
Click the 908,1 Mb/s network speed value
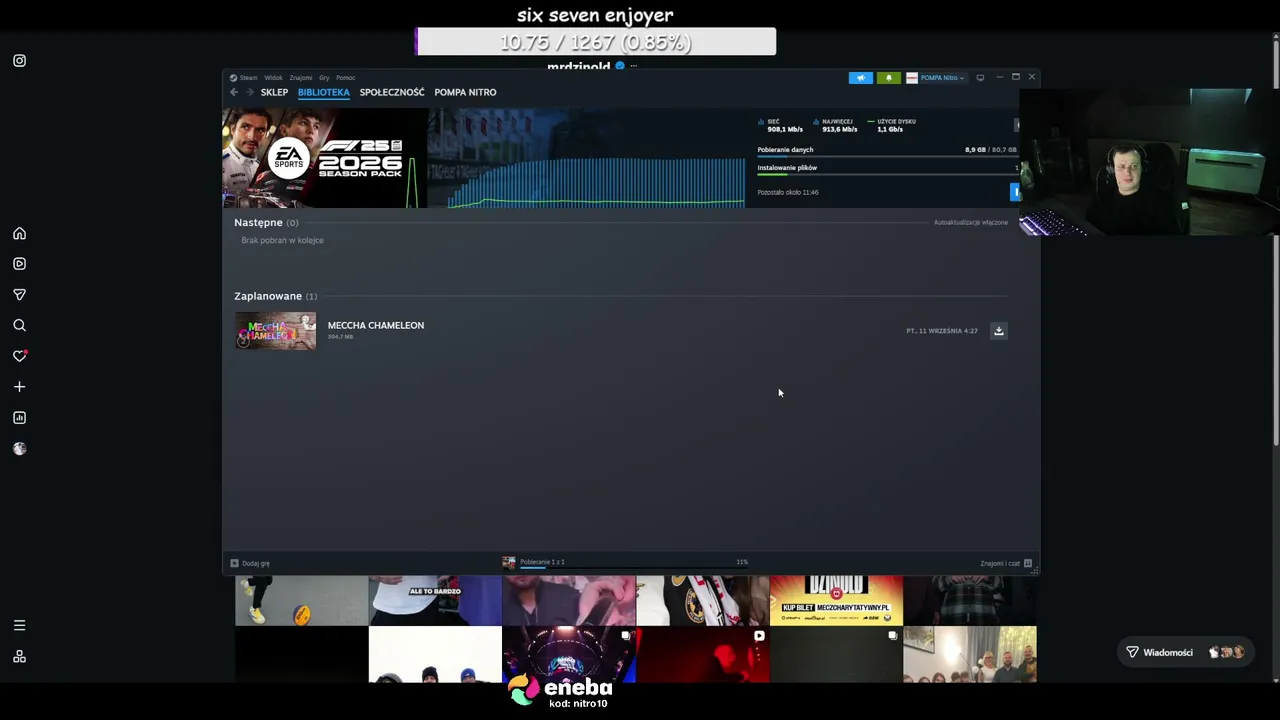pos(785,129)
